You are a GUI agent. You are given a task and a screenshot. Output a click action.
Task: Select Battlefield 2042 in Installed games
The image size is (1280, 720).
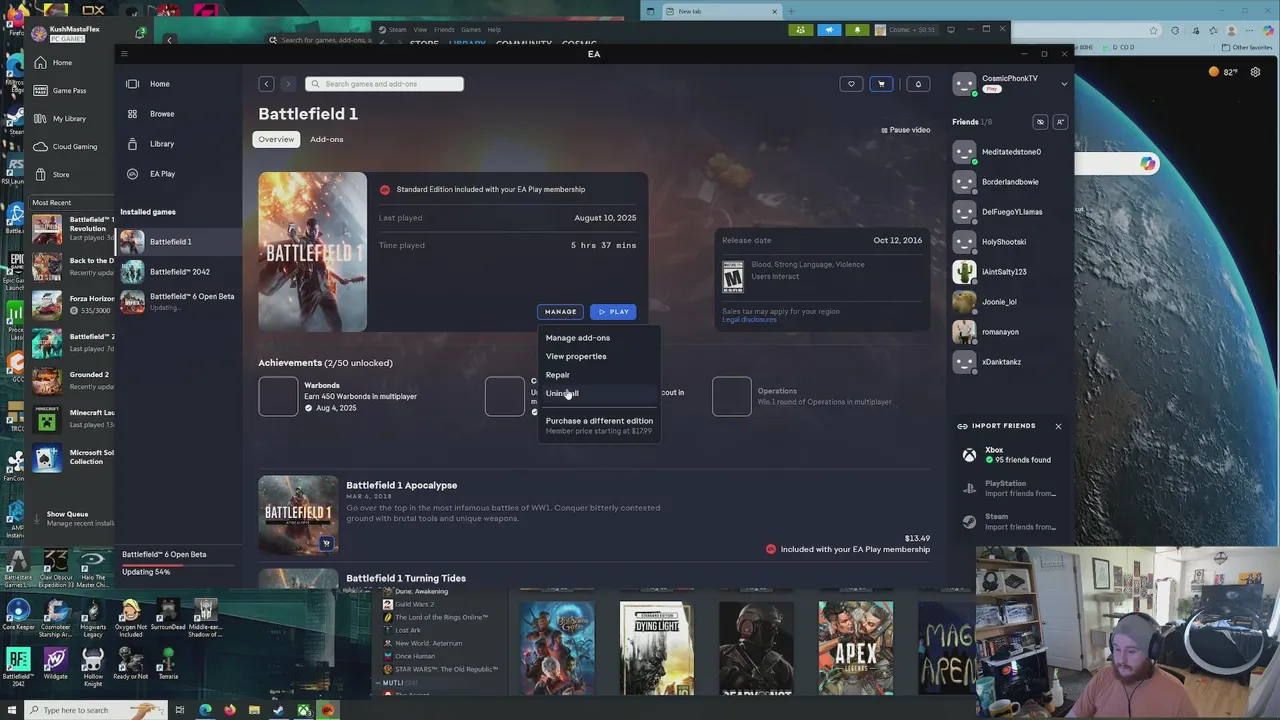point(177,272)
